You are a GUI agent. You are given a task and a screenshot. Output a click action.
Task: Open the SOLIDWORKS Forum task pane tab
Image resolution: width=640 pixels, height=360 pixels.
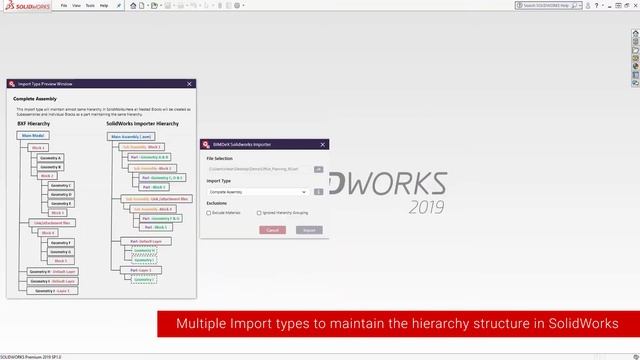pos(636,83)
